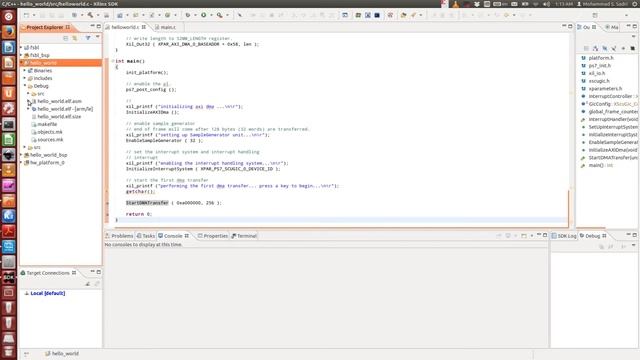
Task: Click Project Explorer filter icon
Action: pyautogui.click(x=88, y=38)
